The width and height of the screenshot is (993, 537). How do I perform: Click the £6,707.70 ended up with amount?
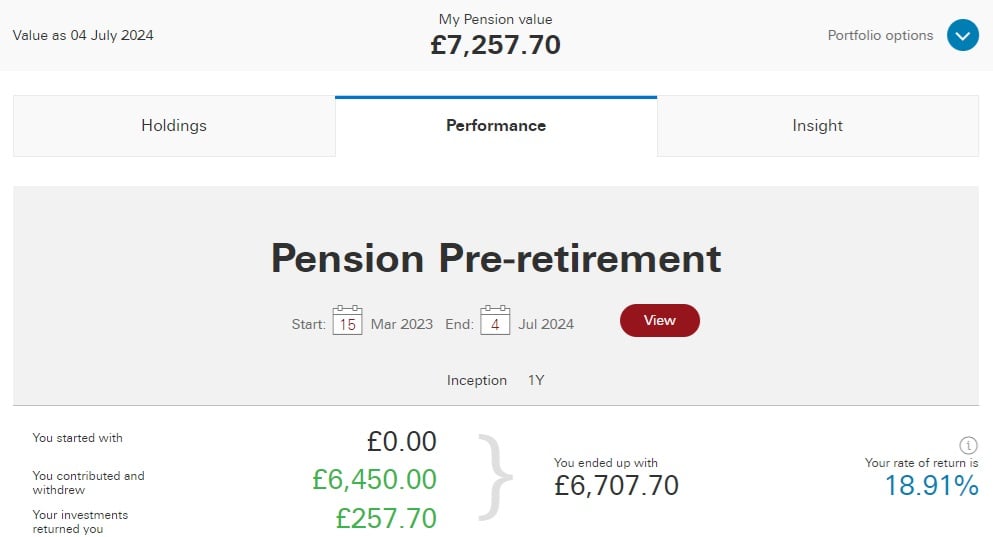tap(616, 486)
